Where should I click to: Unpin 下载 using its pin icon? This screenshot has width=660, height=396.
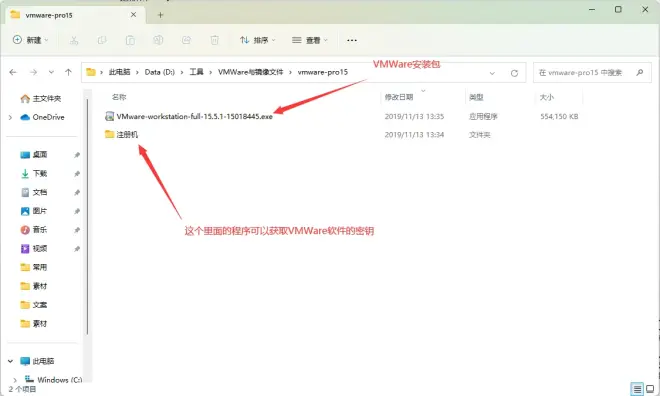pos(77,174)
